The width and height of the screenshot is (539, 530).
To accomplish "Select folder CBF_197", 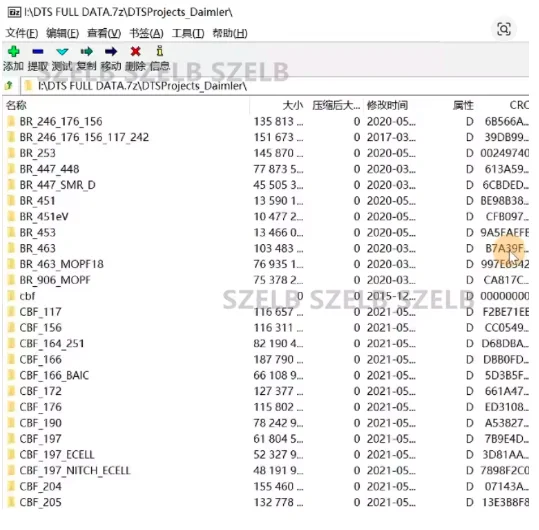I will click(x=41, y=439).
